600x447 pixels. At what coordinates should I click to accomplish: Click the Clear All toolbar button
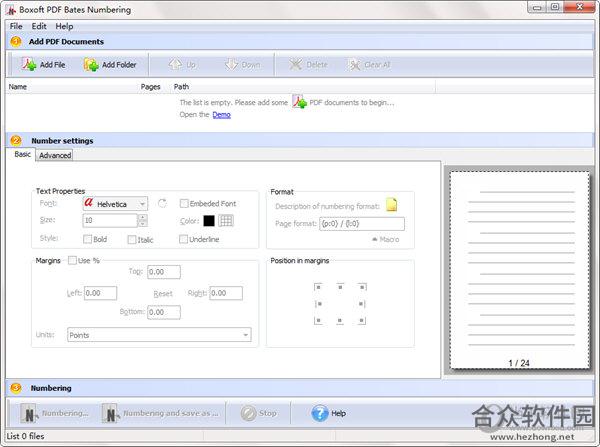coord(370,64)
